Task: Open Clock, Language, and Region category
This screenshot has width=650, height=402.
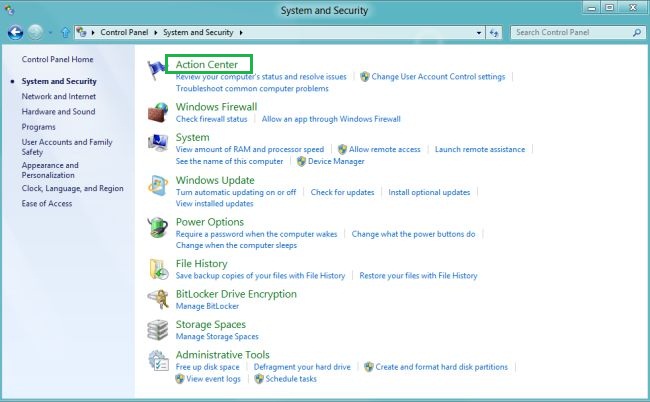Action: point(73,188)
